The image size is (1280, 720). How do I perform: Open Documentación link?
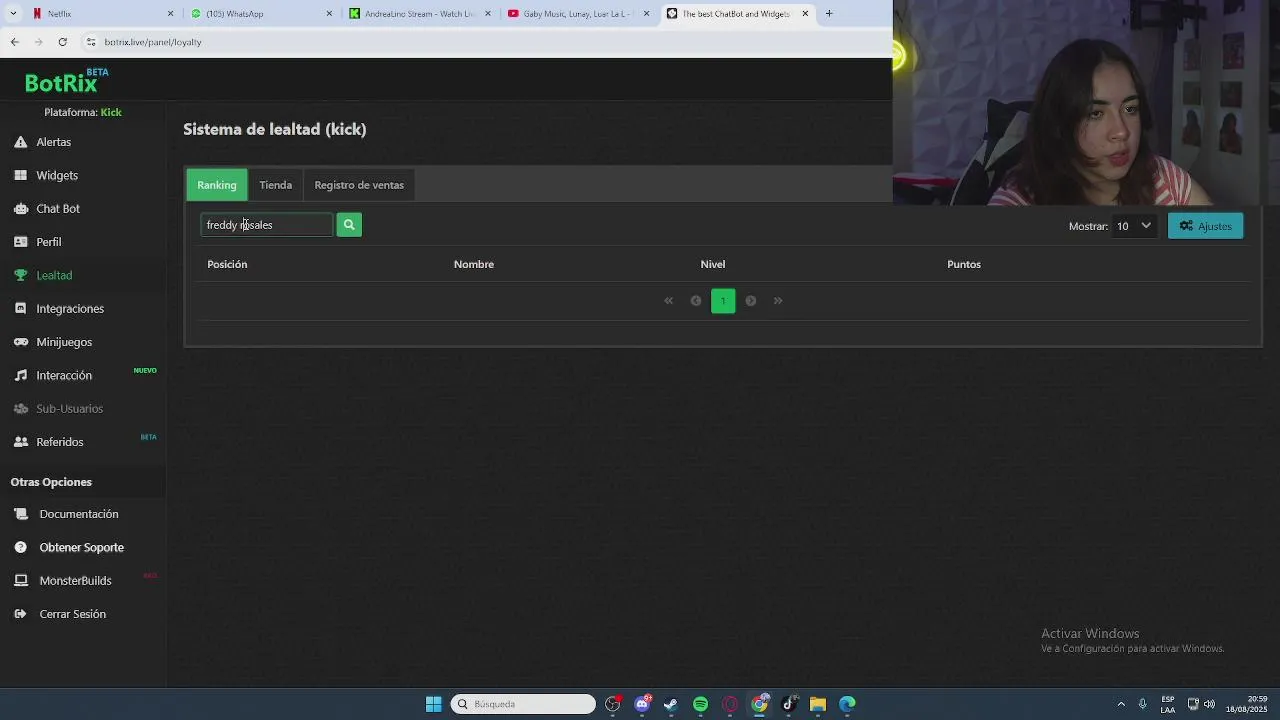tap(79, 514)
